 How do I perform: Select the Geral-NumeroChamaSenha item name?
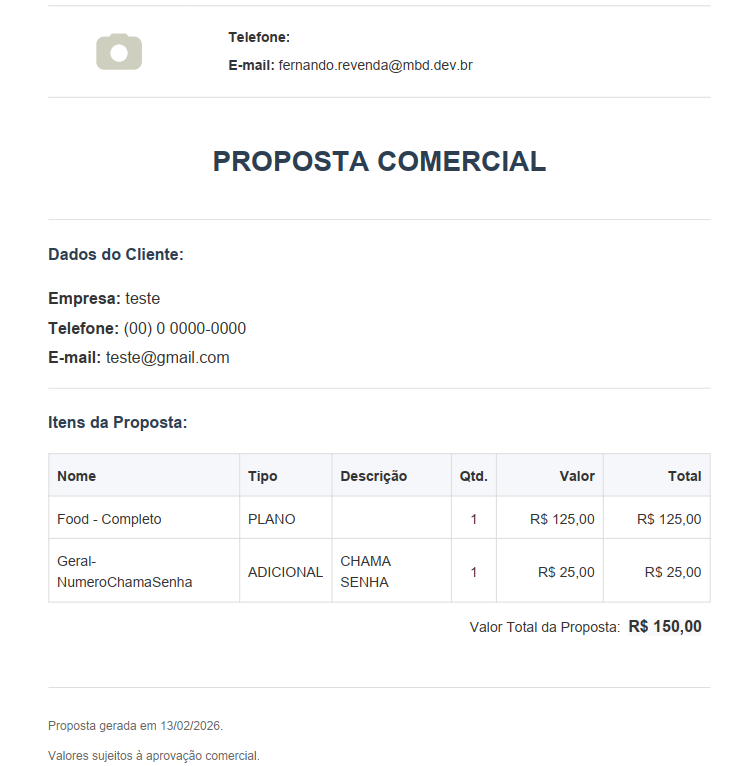pyautogui.click(x=125, y=572)
